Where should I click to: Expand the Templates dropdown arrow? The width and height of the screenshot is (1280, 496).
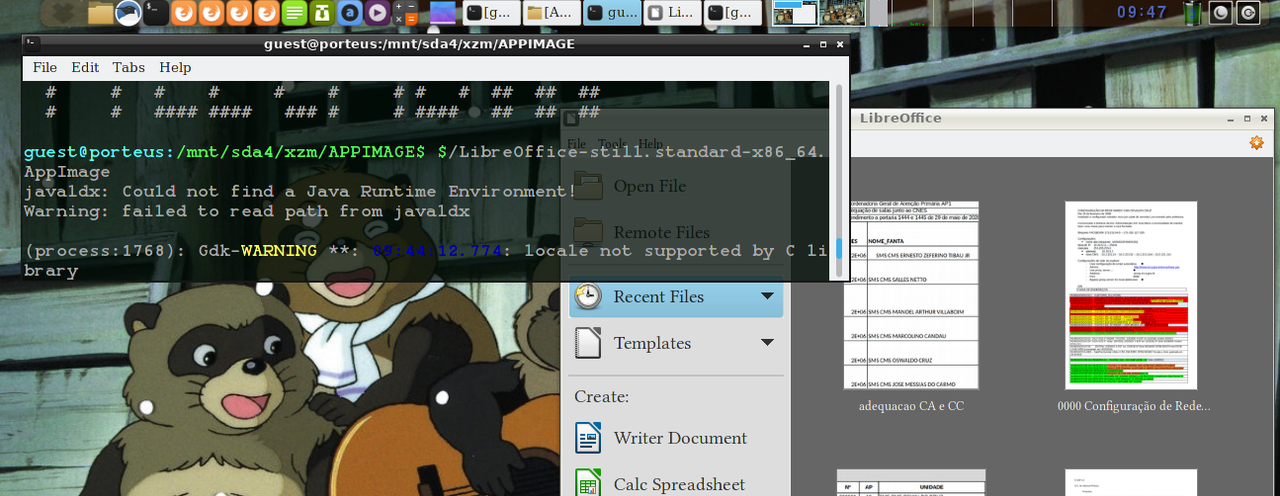pyautogui.click(x=767, y=343)
